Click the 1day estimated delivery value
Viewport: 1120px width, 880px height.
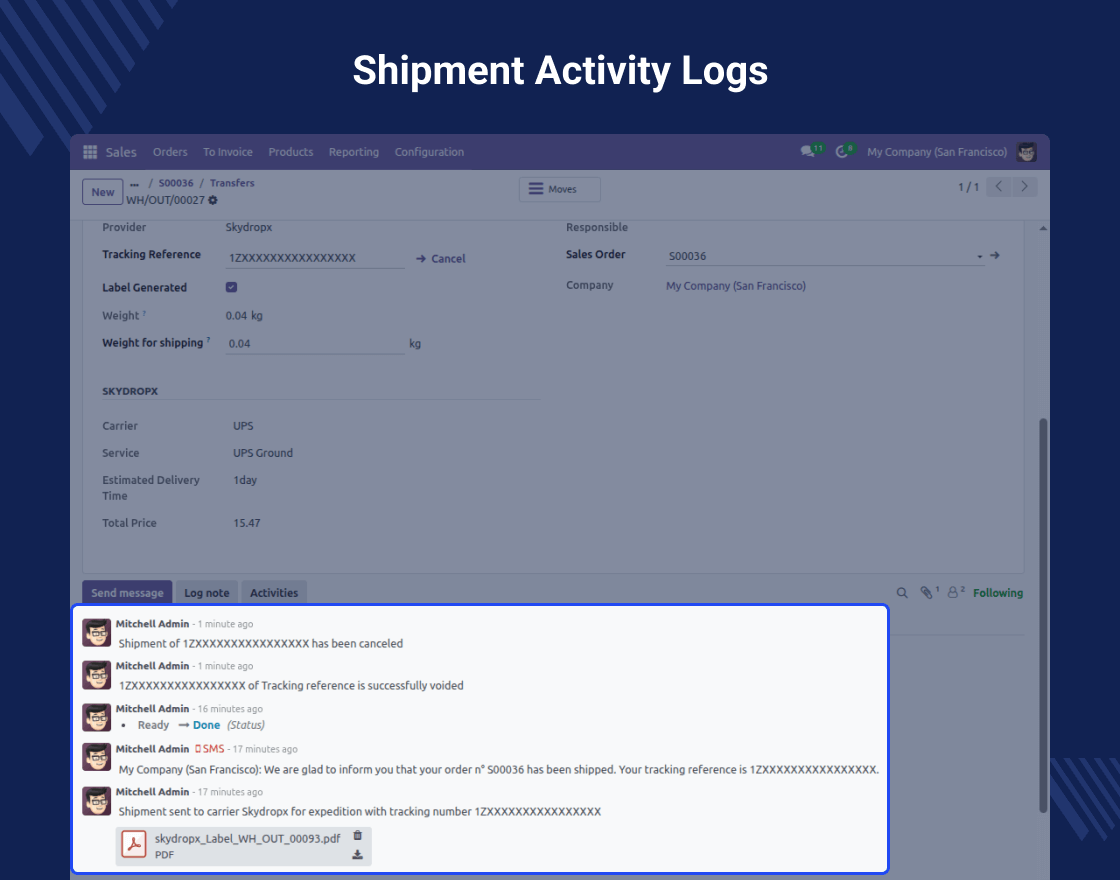coord(245,480)
